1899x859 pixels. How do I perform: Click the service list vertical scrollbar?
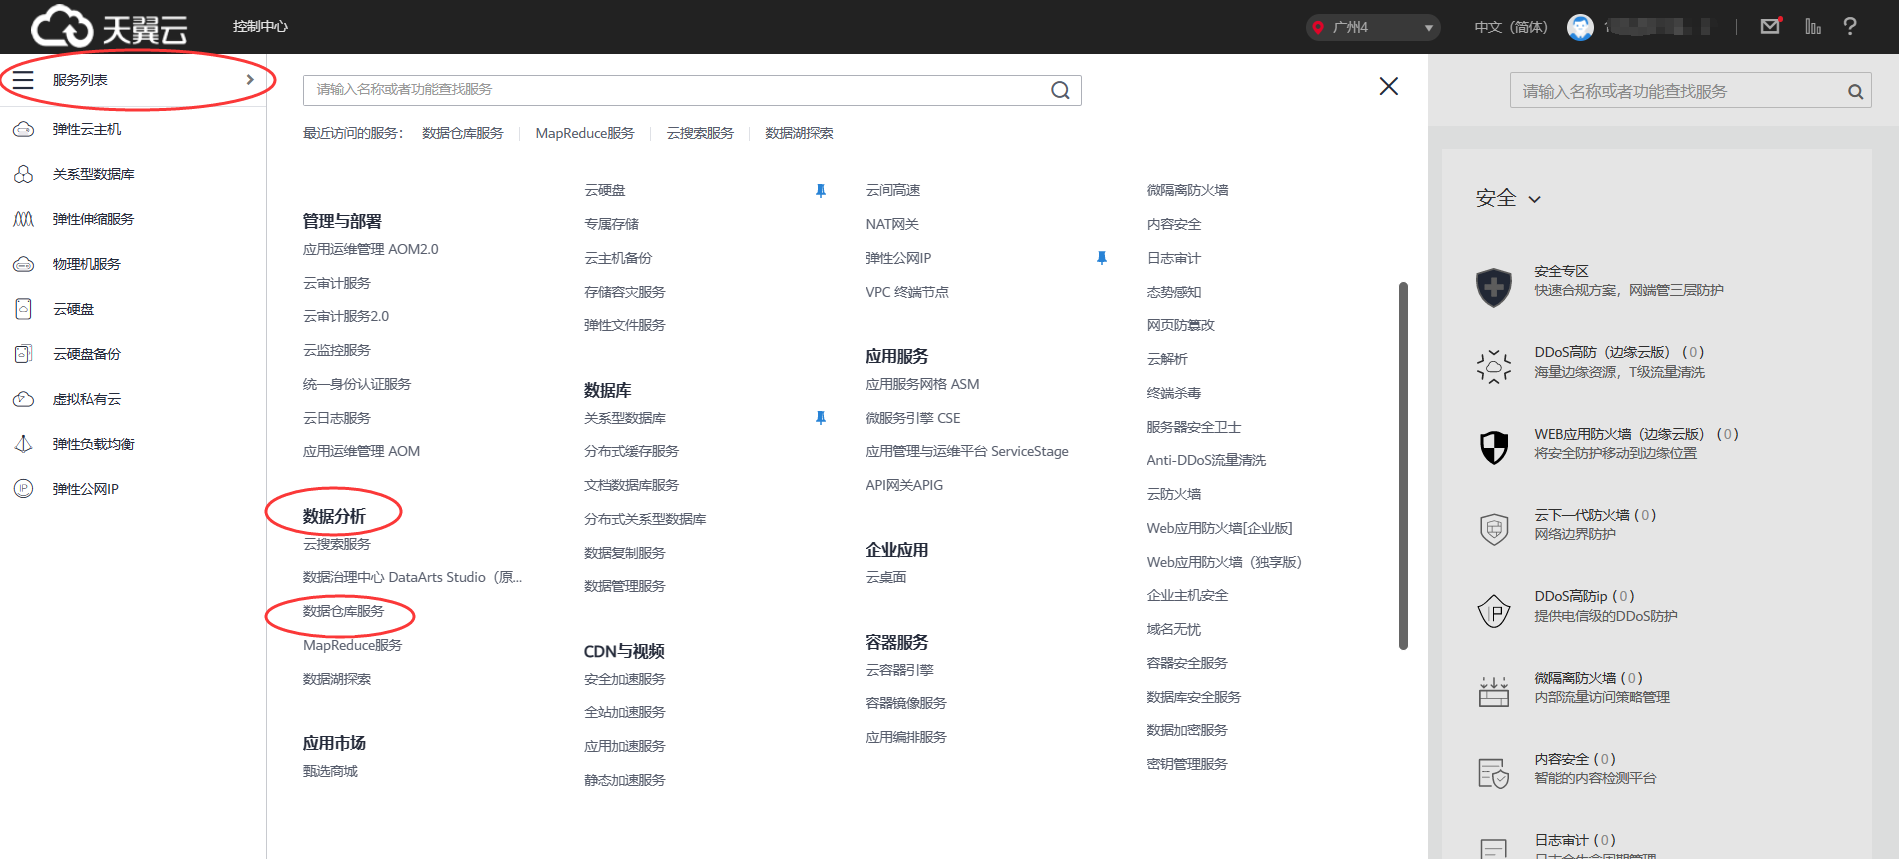click(x=1403, y=466)
